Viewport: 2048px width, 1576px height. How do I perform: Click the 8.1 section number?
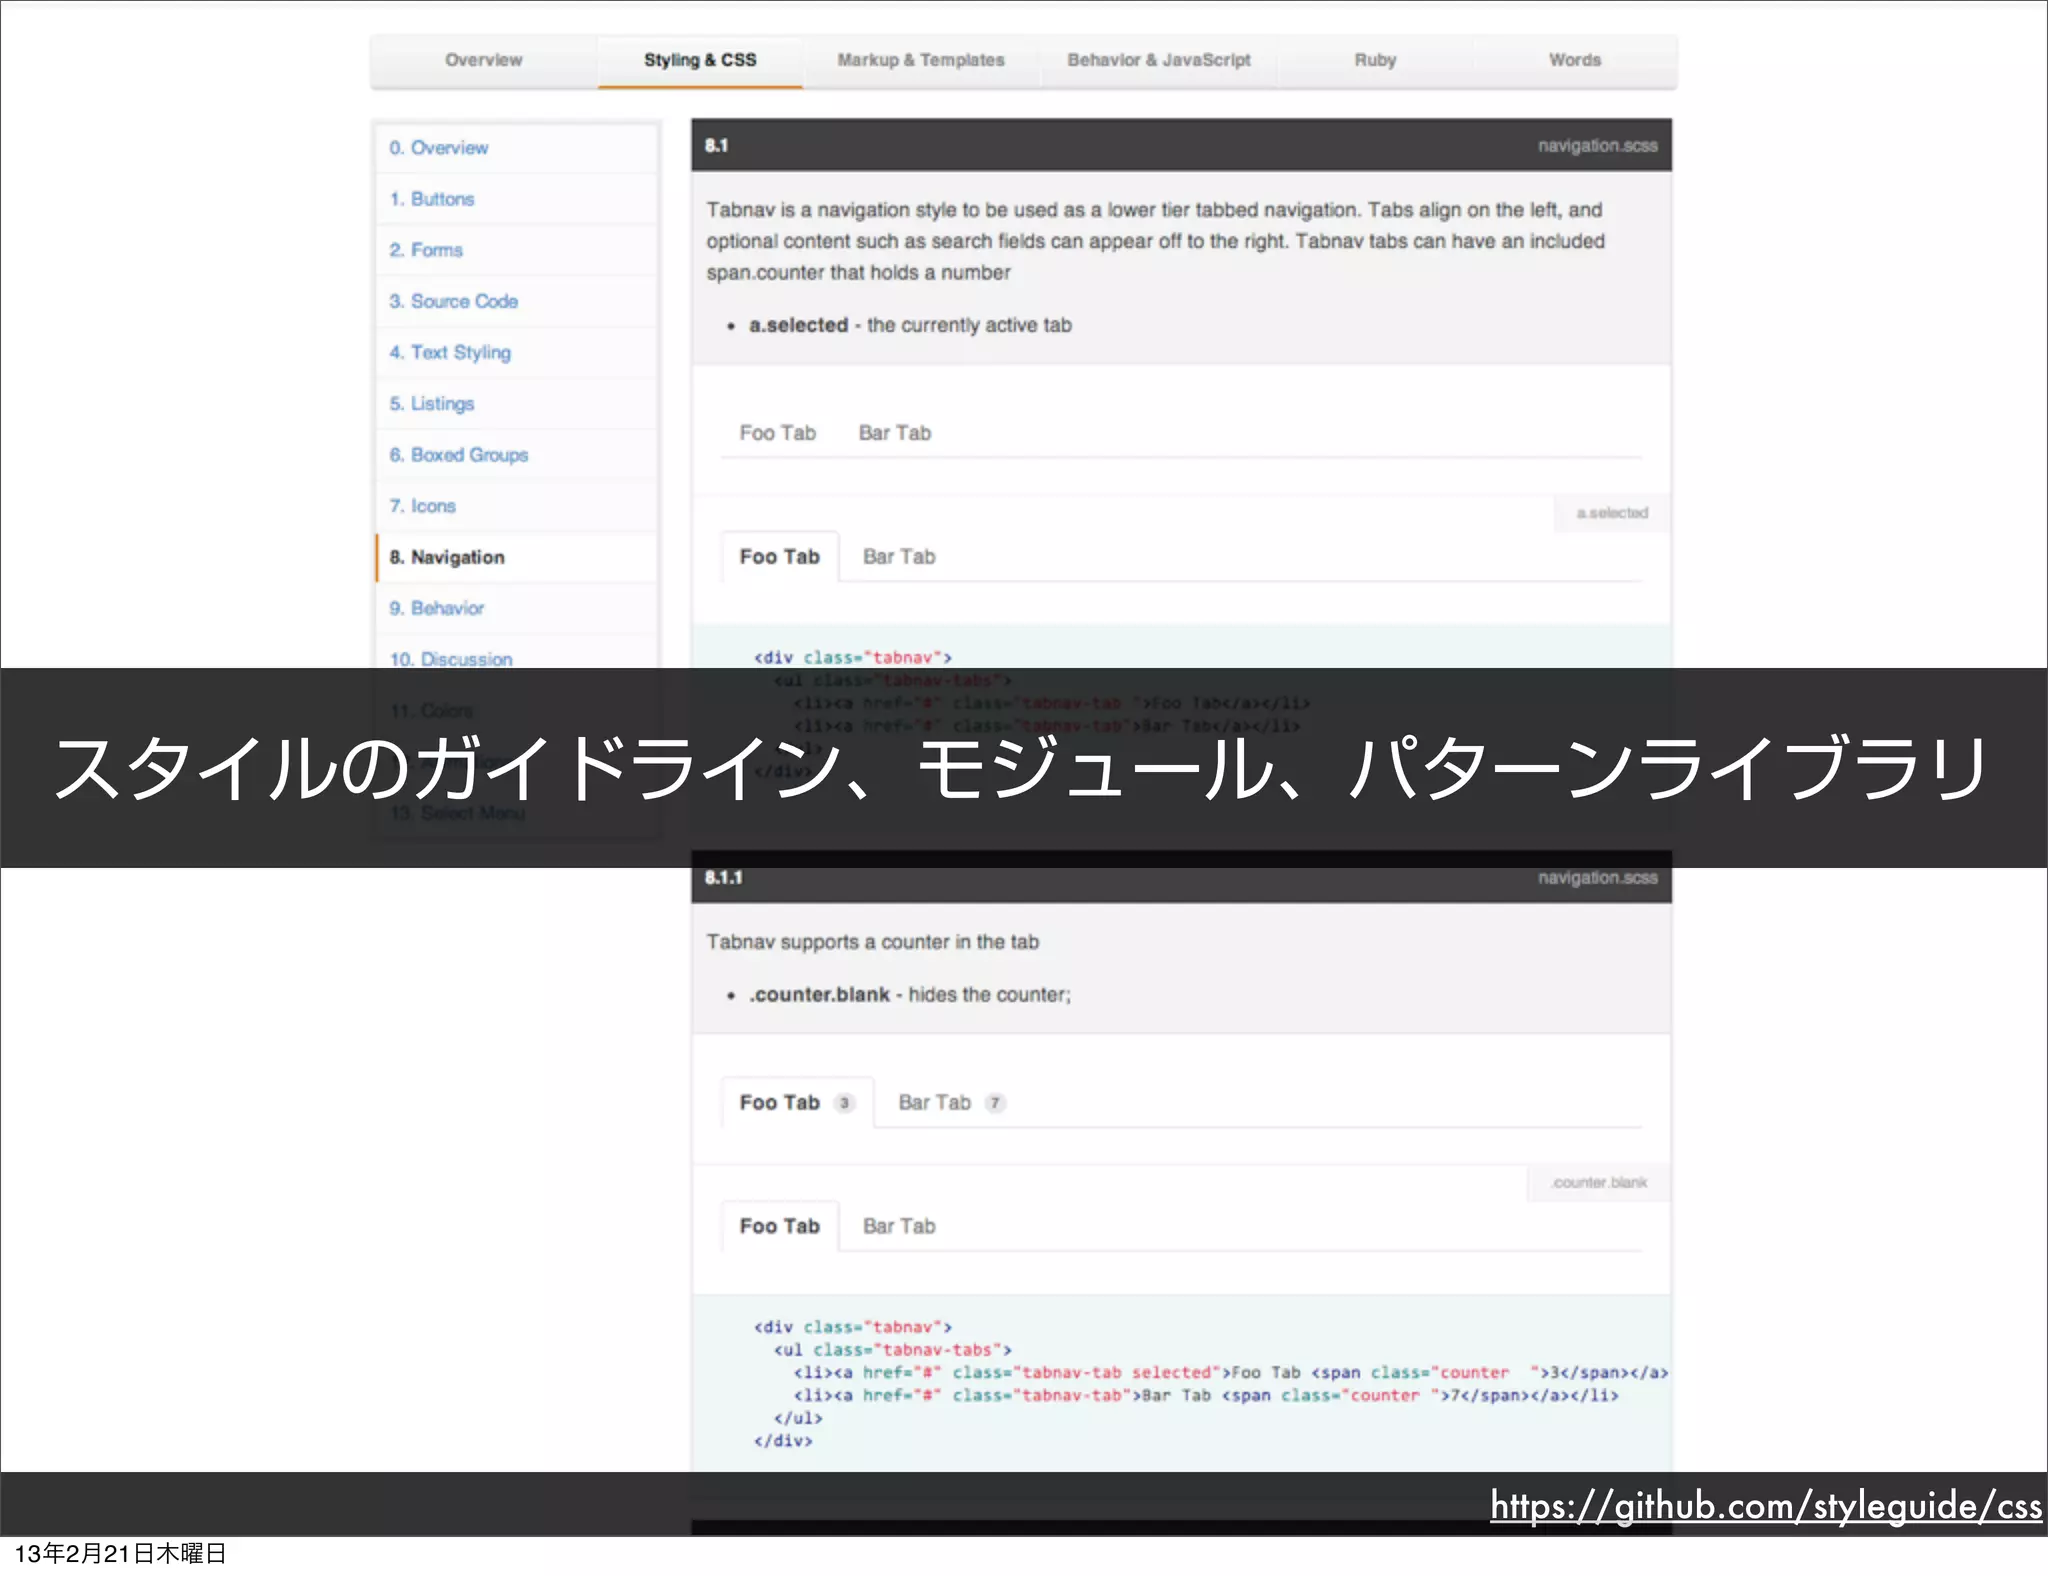point(716,146)
